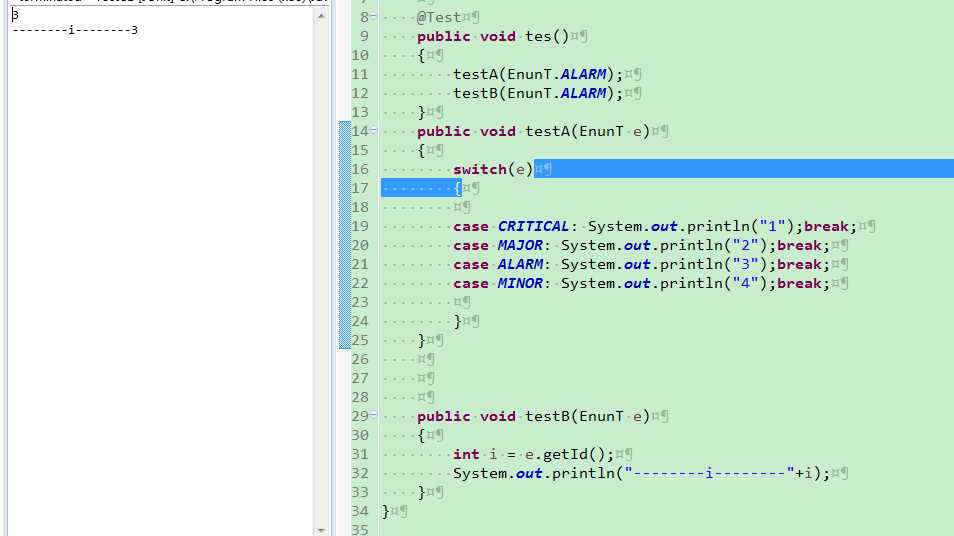Click line number 31 in the gutter
Image resolution: width=954 pixels, height=536 pixels.
(x=360, y=454)
